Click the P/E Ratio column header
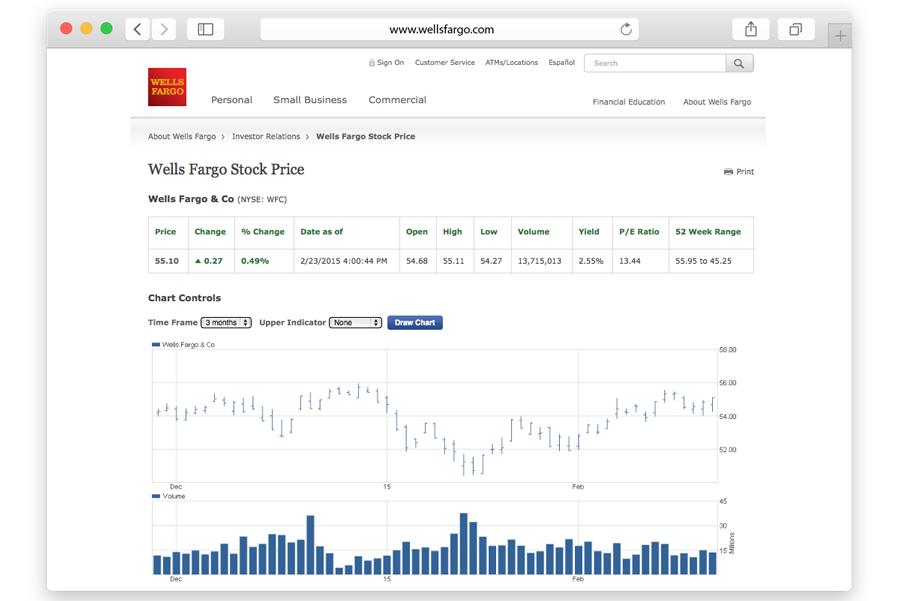Image resolution: width=900 pixels, height=601 pixels. click(639, 232)
